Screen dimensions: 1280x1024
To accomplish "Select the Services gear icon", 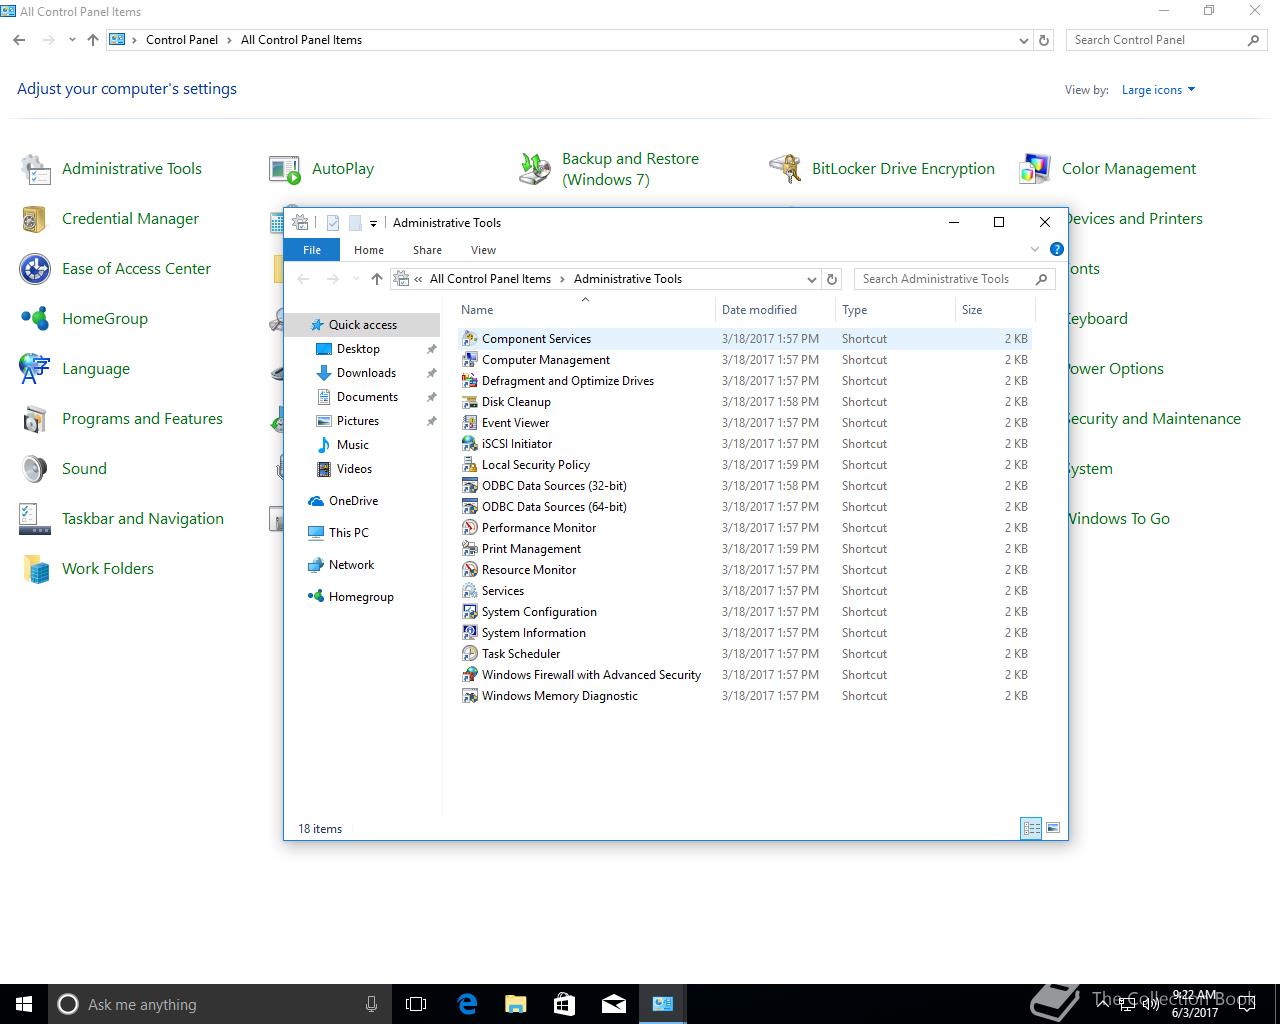I will point(469,591).
